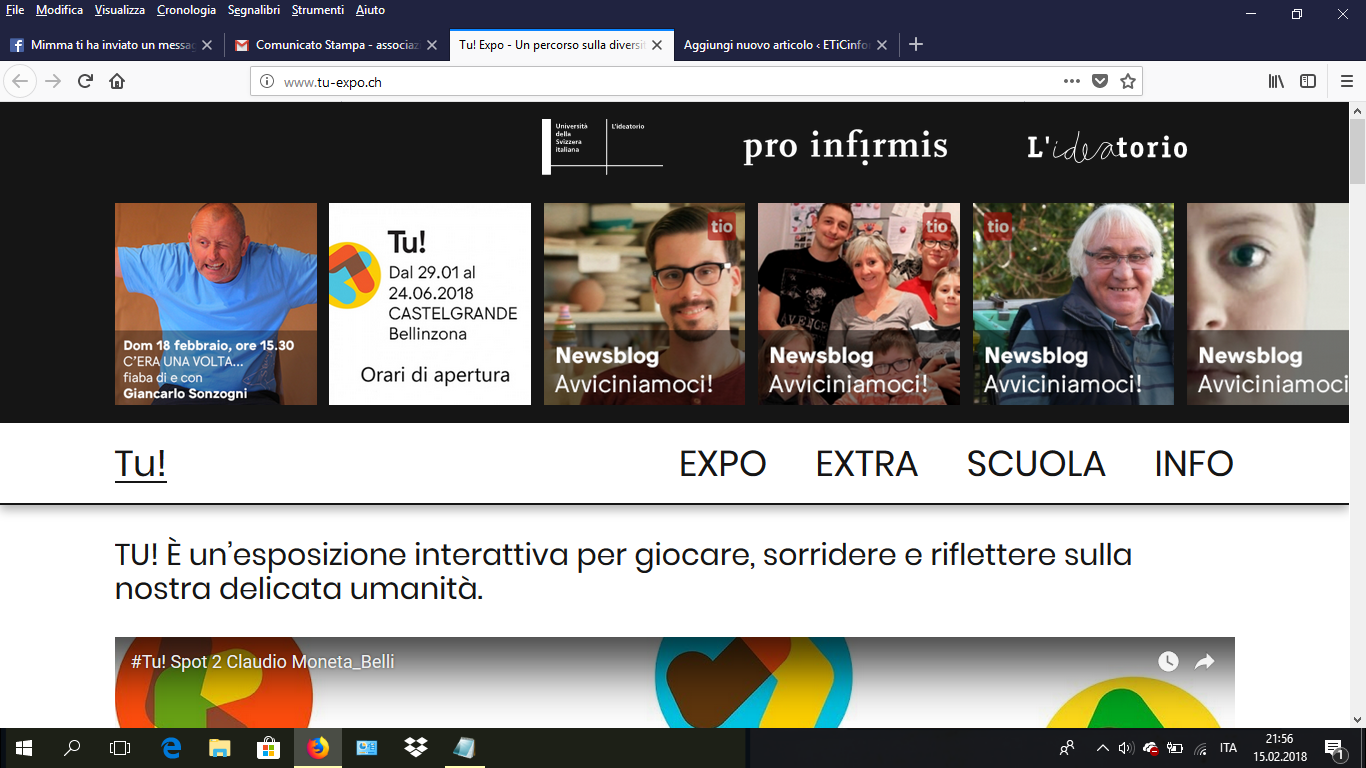Open page actions three-dot menu

coord(1071,82)
